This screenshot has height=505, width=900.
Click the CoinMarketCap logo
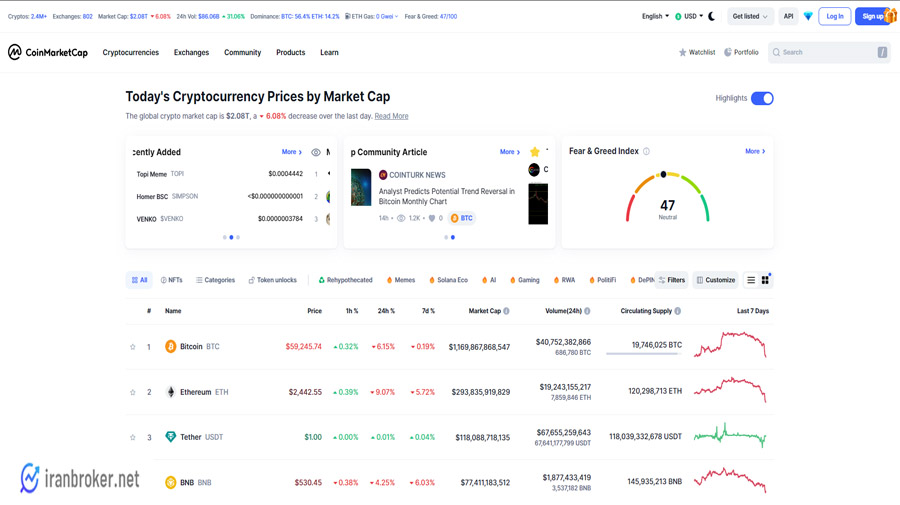tap(48, 52)
